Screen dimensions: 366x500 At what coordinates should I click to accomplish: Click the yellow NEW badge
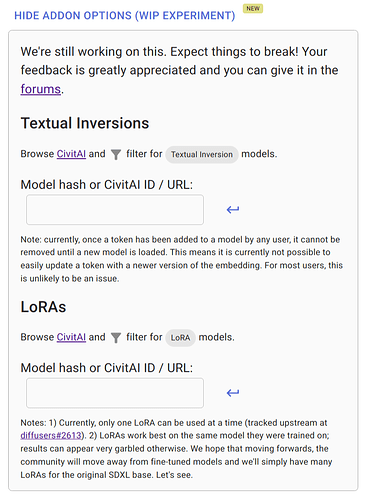click(253, 8)
